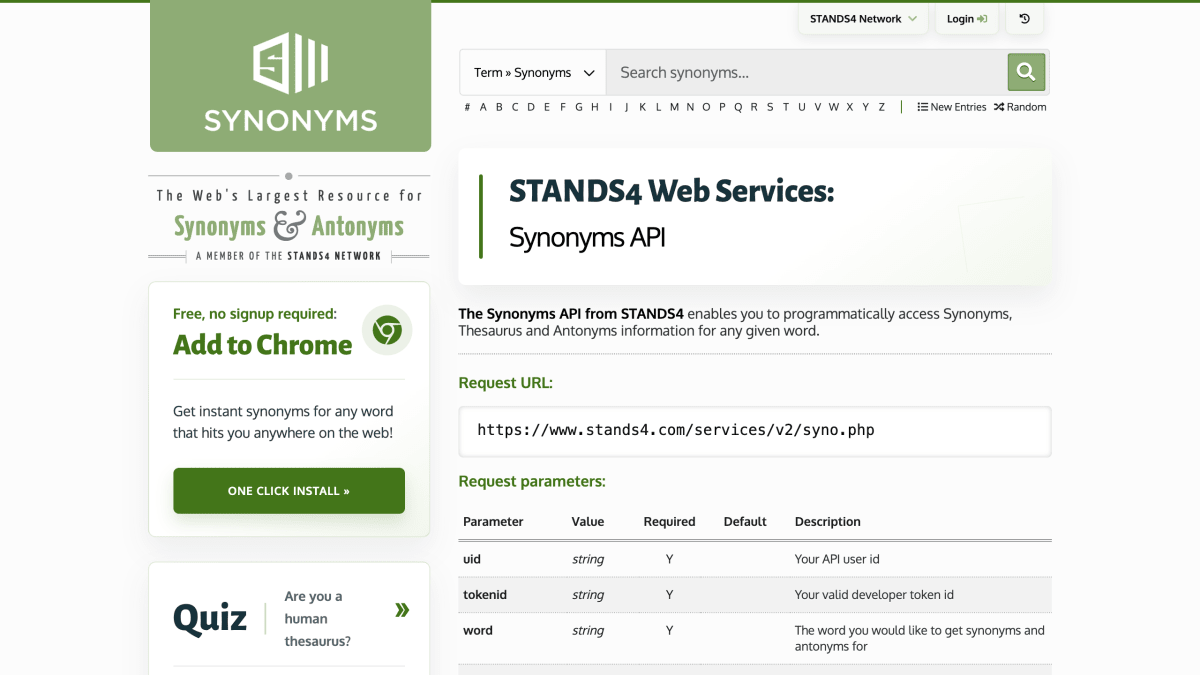Click the Add to Chrome heading
Screen dimensions: 1200x675
click(262, 345)
